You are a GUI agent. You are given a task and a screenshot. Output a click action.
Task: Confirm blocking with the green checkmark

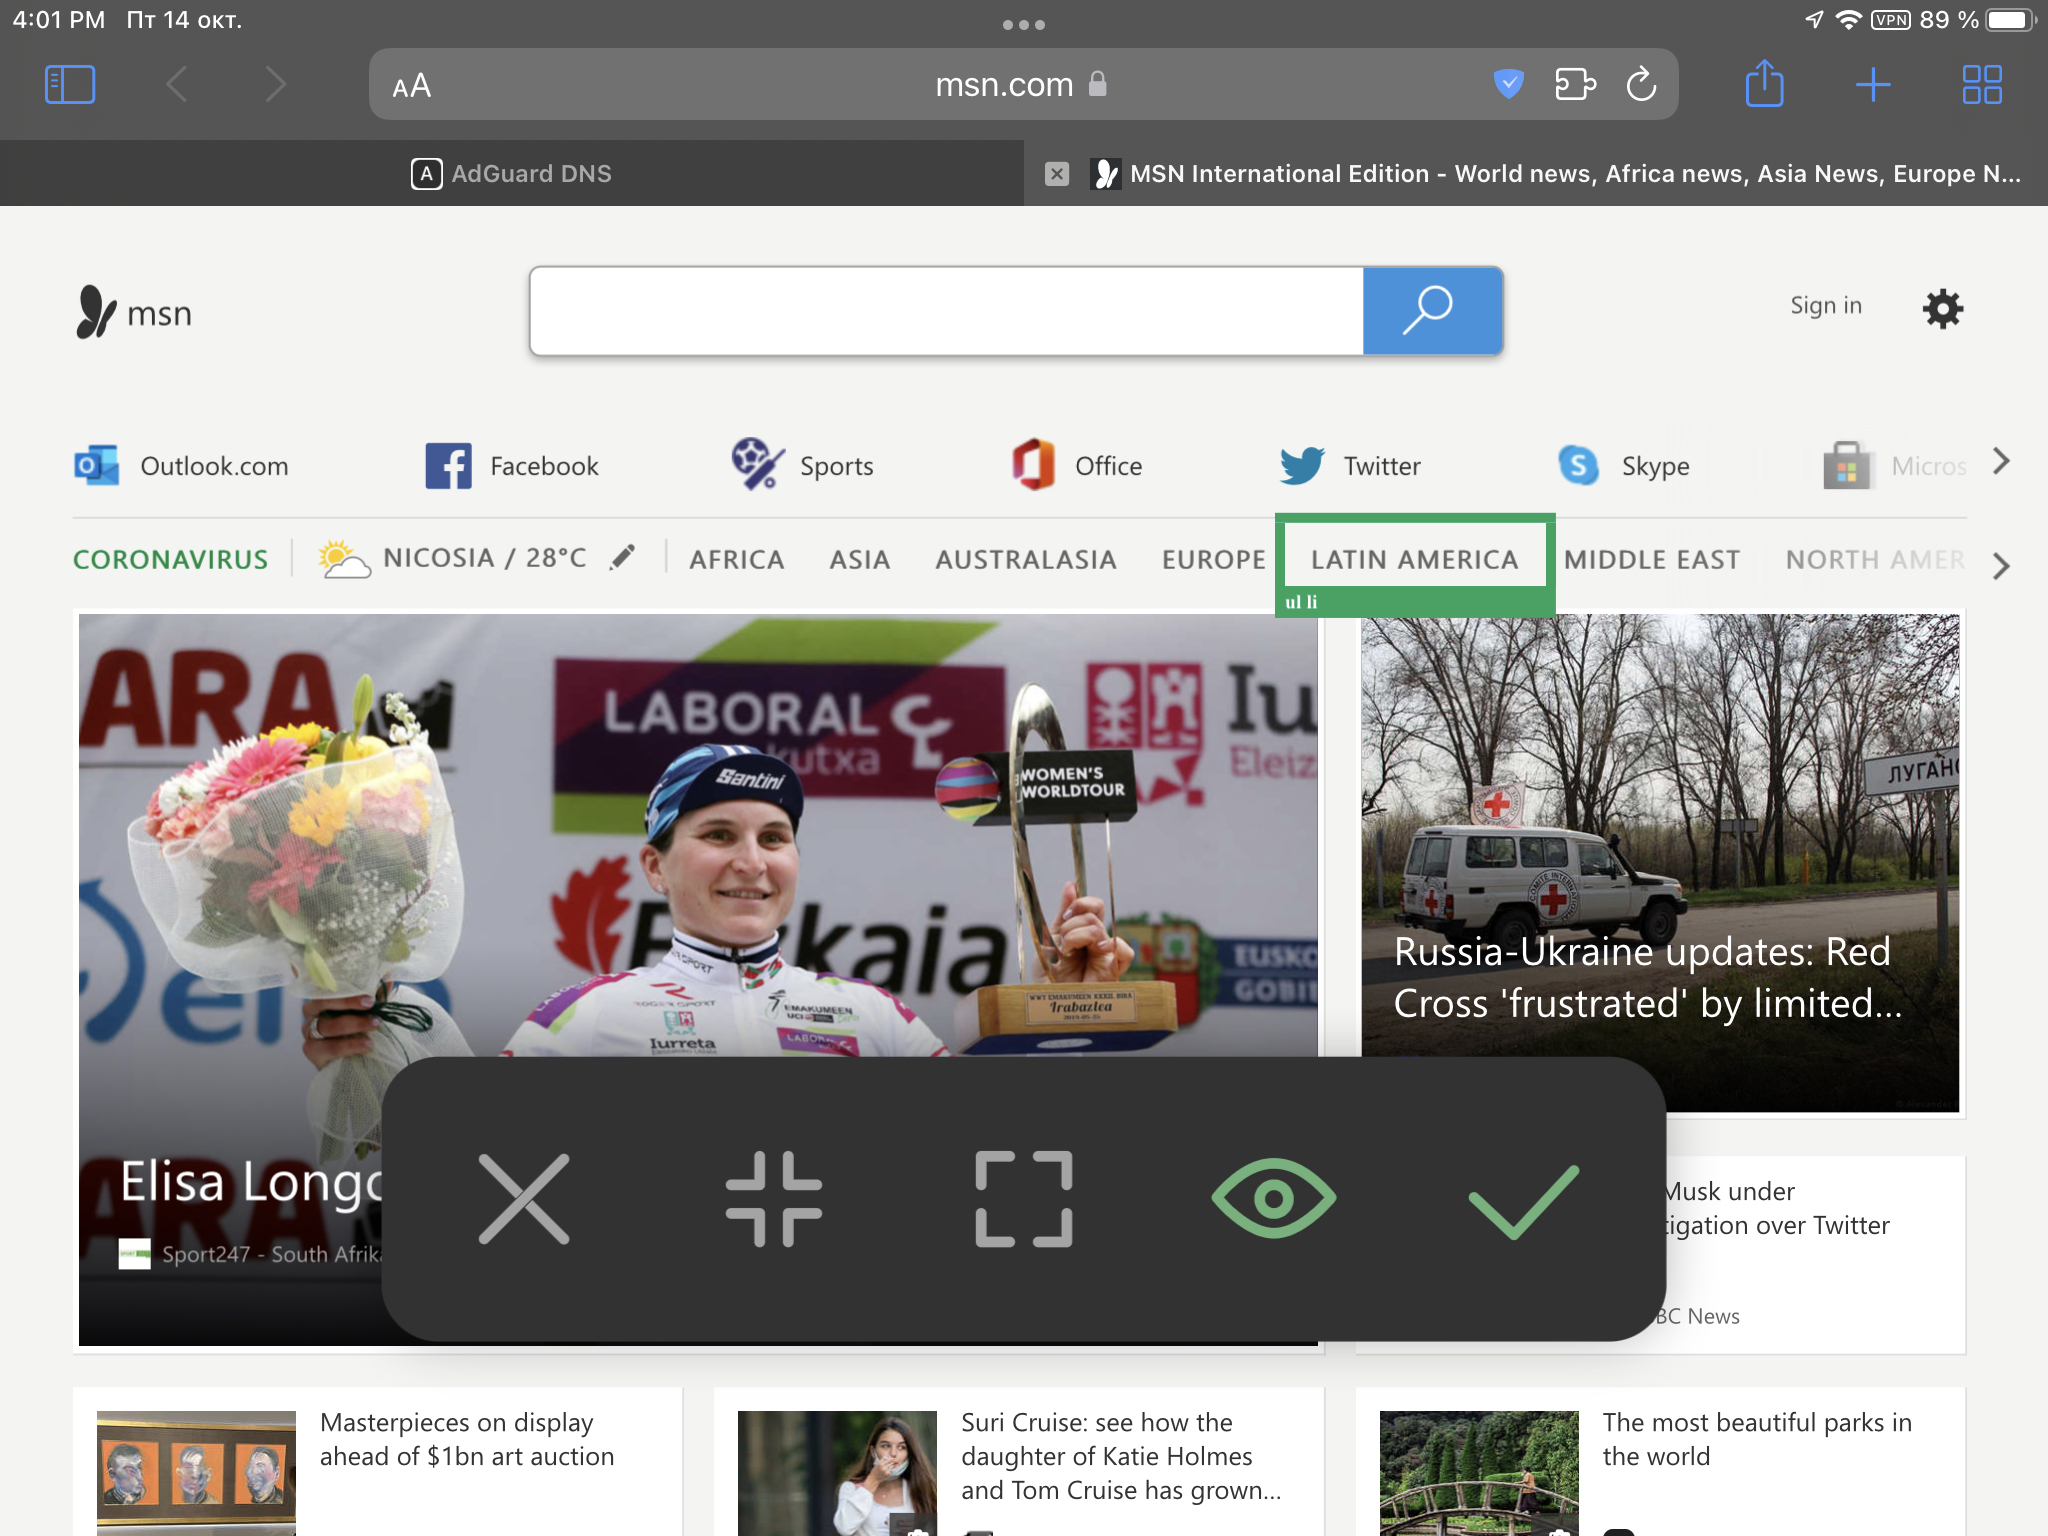[x=1523, y=1199]
